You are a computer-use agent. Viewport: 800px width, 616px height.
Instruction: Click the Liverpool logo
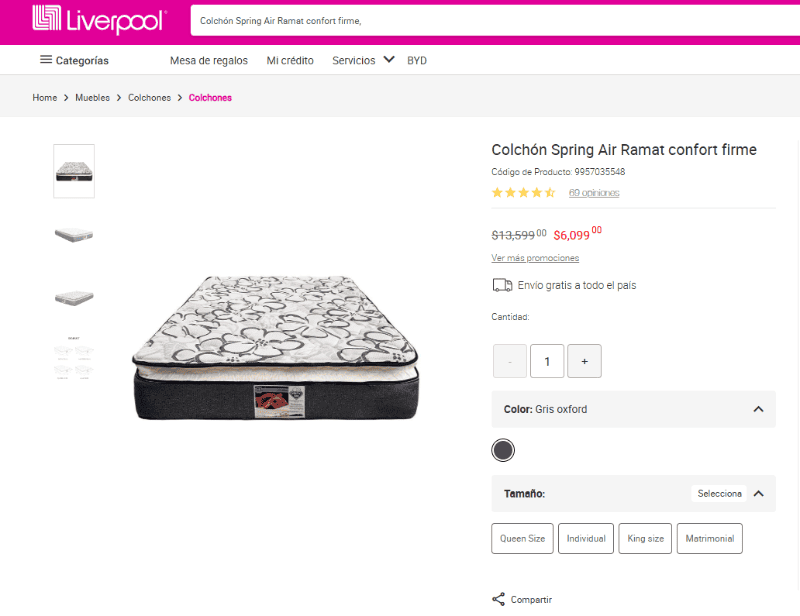click(98, 19)
